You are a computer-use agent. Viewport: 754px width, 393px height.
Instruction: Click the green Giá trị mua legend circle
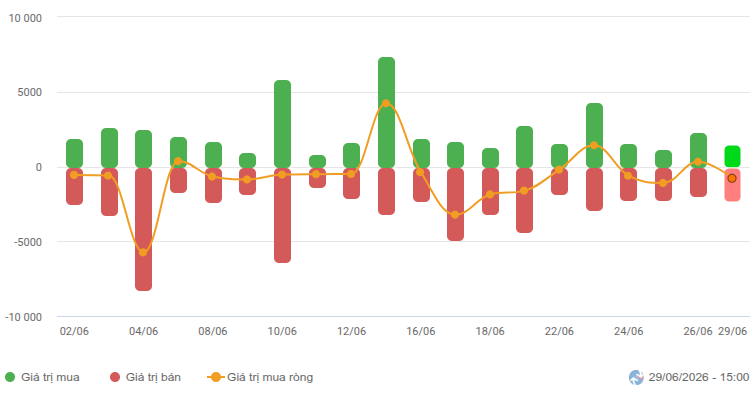[x=10, y=377]
